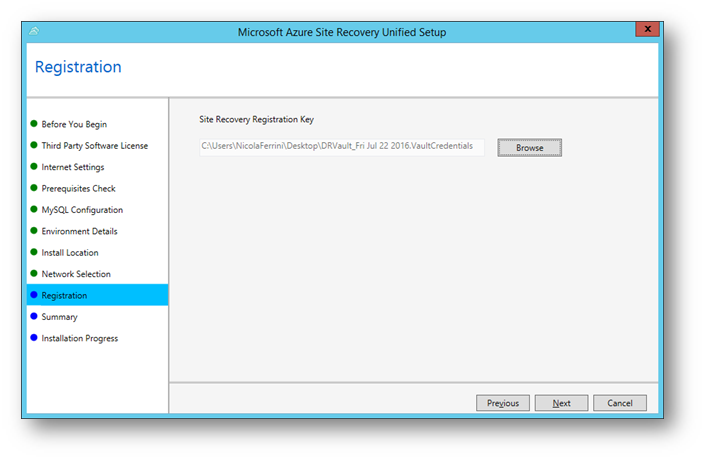The image size is (706, 461).
Task: Click the green dot next to Internet Settings
Action: pos(34,167)
